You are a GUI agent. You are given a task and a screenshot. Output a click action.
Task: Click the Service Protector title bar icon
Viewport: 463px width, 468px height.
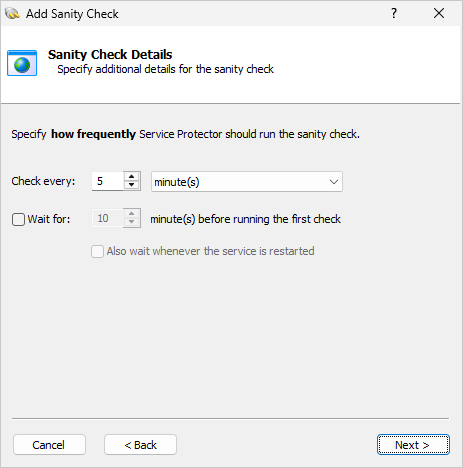coord(12,14)
